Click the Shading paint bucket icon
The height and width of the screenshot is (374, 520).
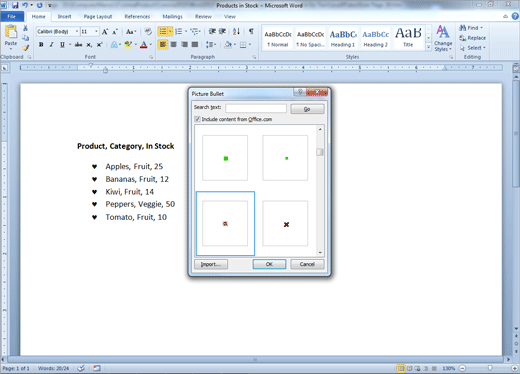click(228, 44)
